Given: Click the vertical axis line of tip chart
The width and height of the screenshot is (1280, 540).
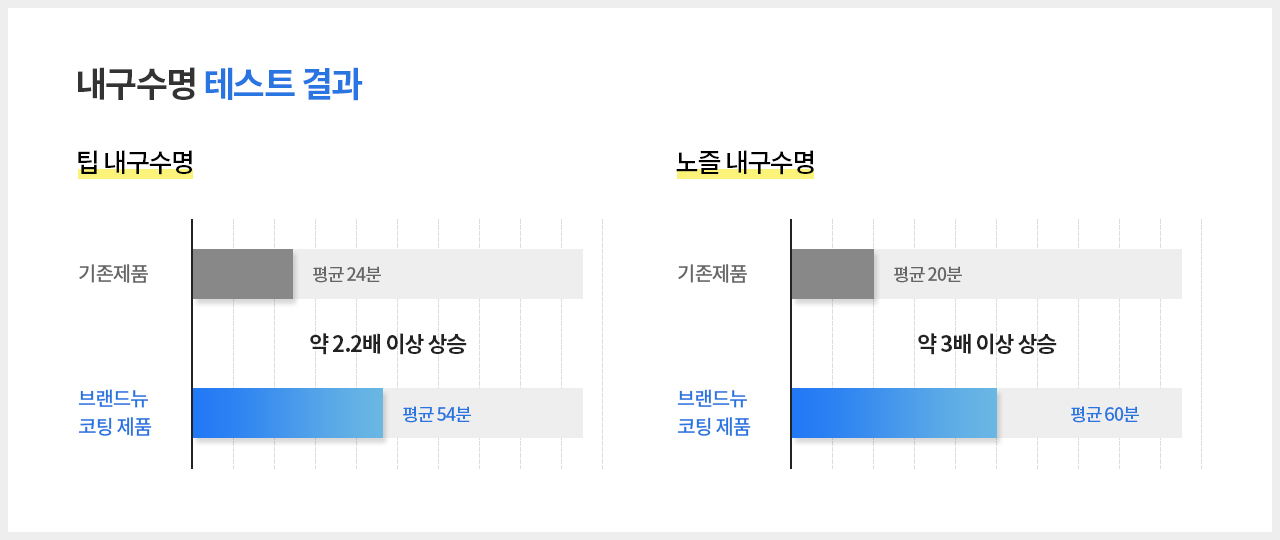Looking at the screenshot, I should click(192, 344).
